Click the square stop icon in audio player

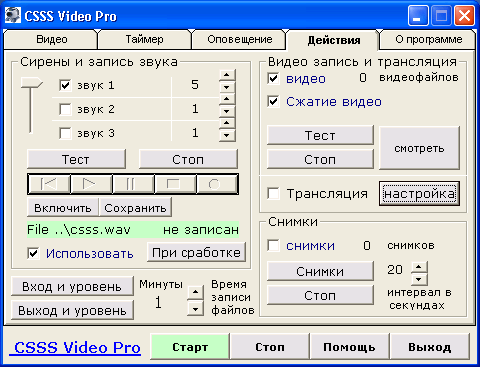175,184
